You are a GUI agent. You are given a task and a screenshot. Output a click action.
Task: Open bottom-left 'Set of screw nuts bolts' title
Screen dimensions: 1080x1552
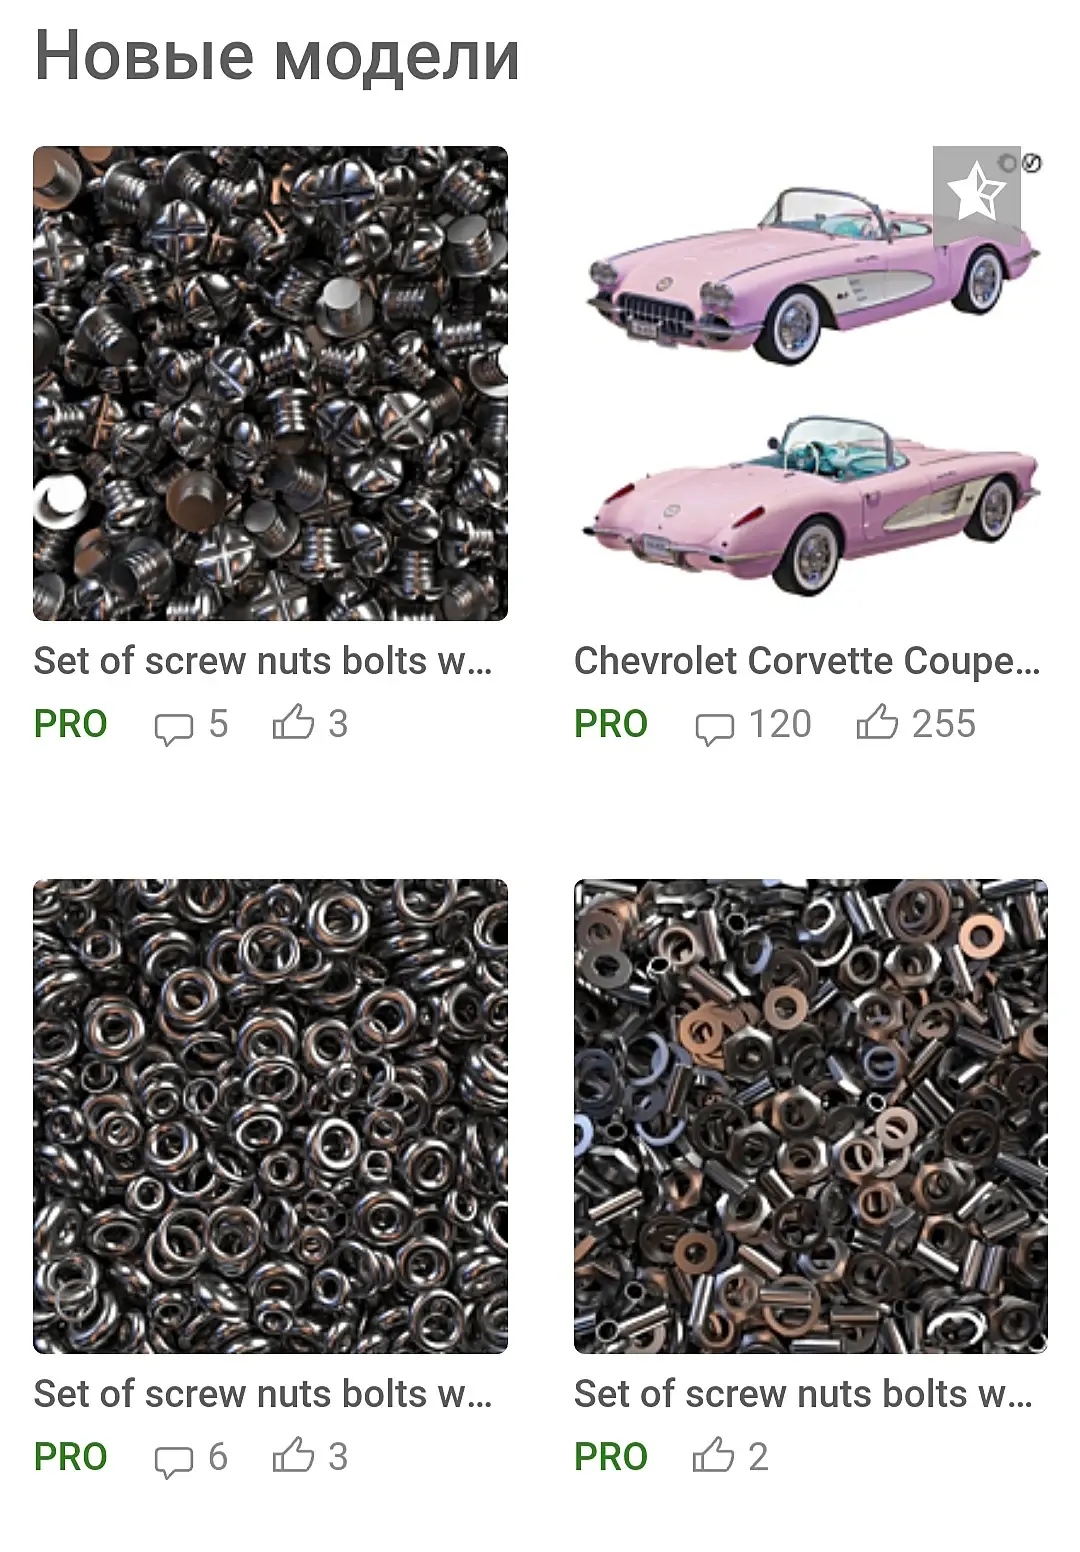pos(263,1394)
